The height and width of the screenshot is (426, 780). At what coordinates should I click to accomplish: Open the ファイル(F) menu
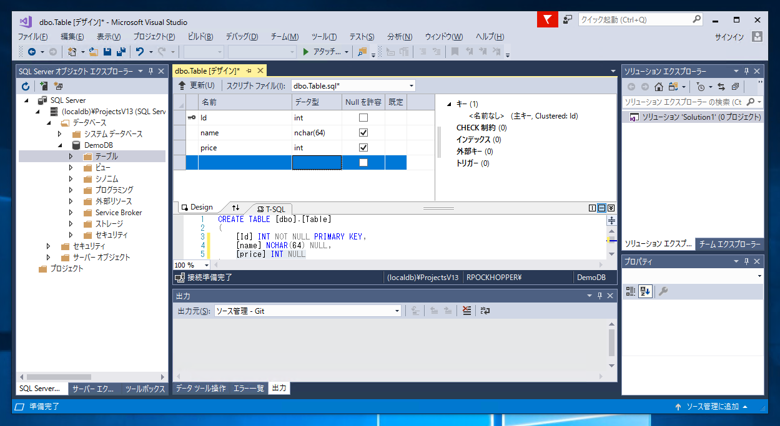click(33, 37)
